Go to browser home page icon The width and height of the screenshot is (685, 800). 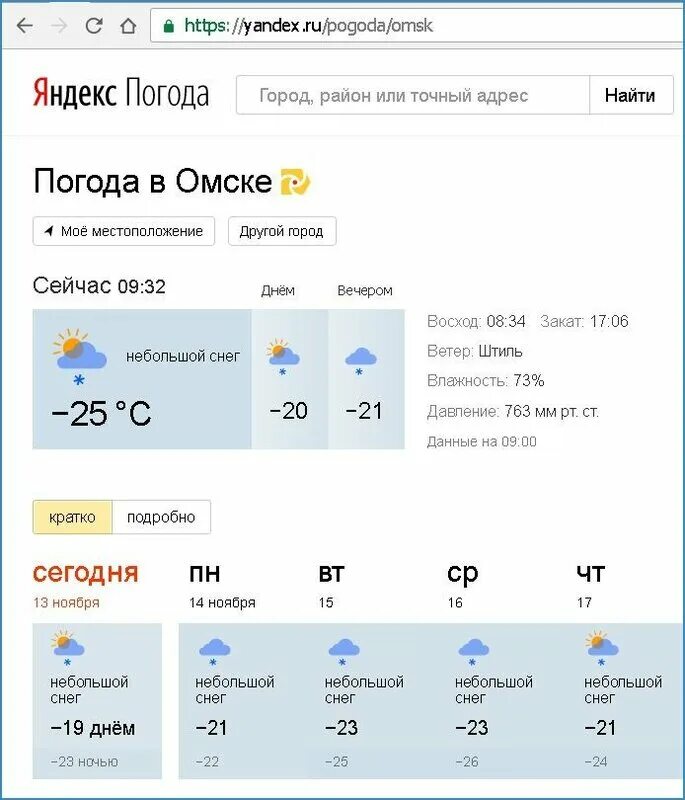tap(128, 26)
